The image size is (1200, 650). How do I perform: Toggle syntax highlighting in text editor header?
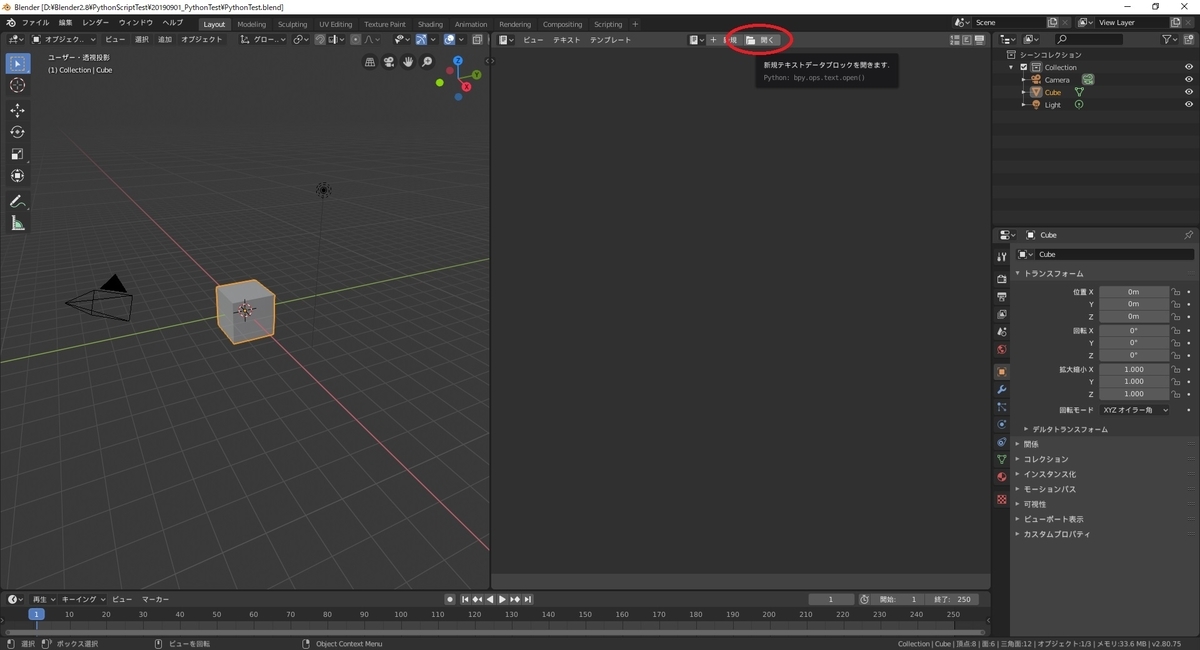(x=980, y=40)
